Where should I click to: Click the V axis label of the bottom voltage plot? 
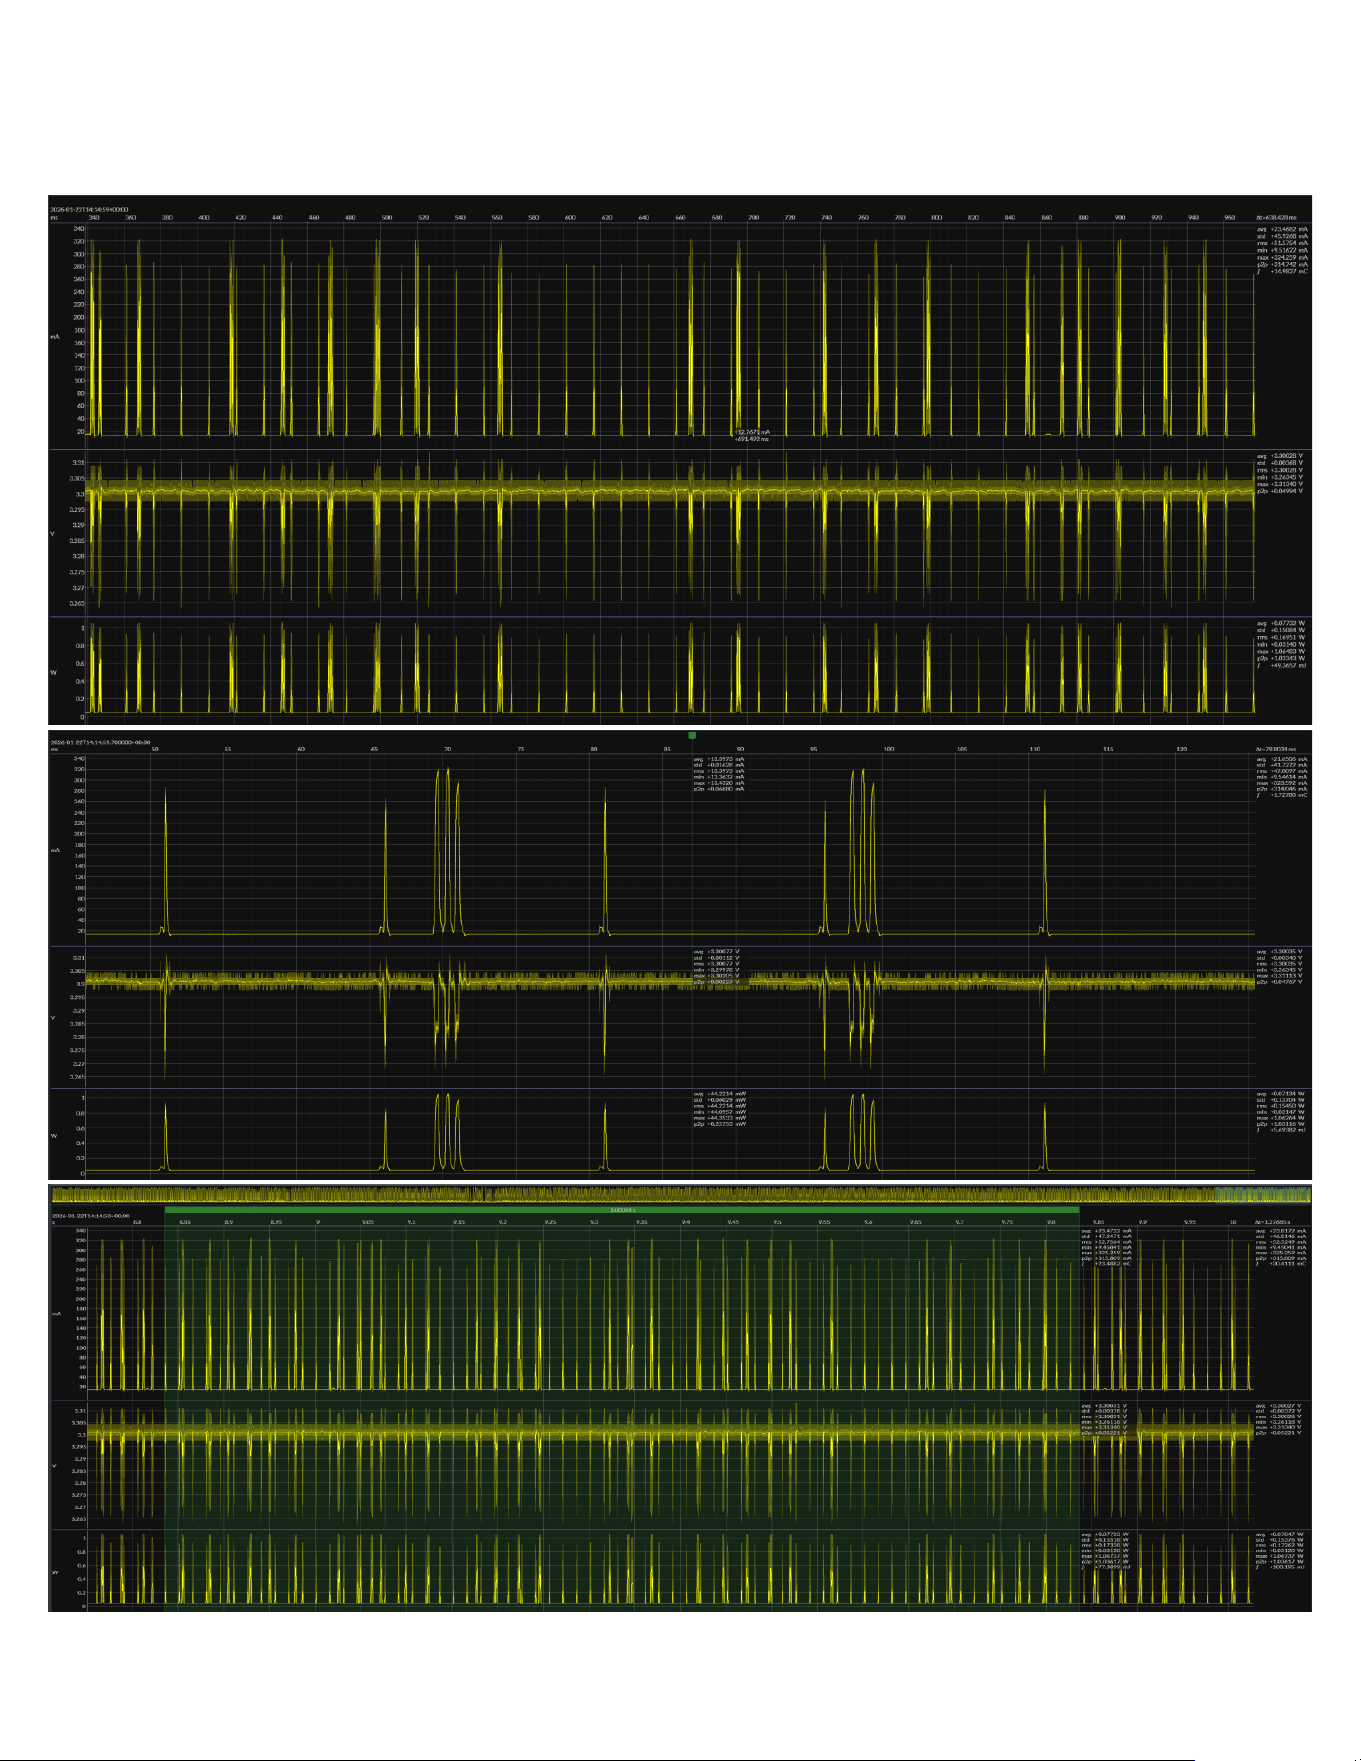[x=54, y=1466]
